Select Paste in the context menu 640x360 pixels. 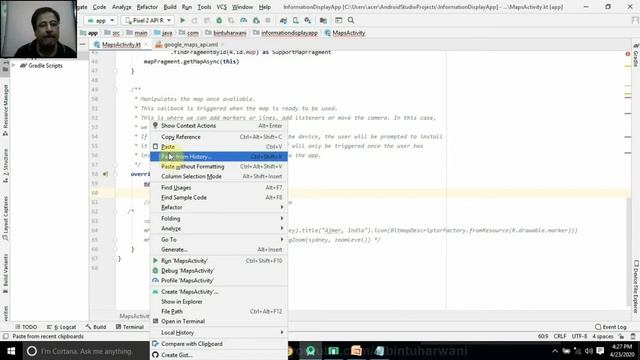[219, 147]
